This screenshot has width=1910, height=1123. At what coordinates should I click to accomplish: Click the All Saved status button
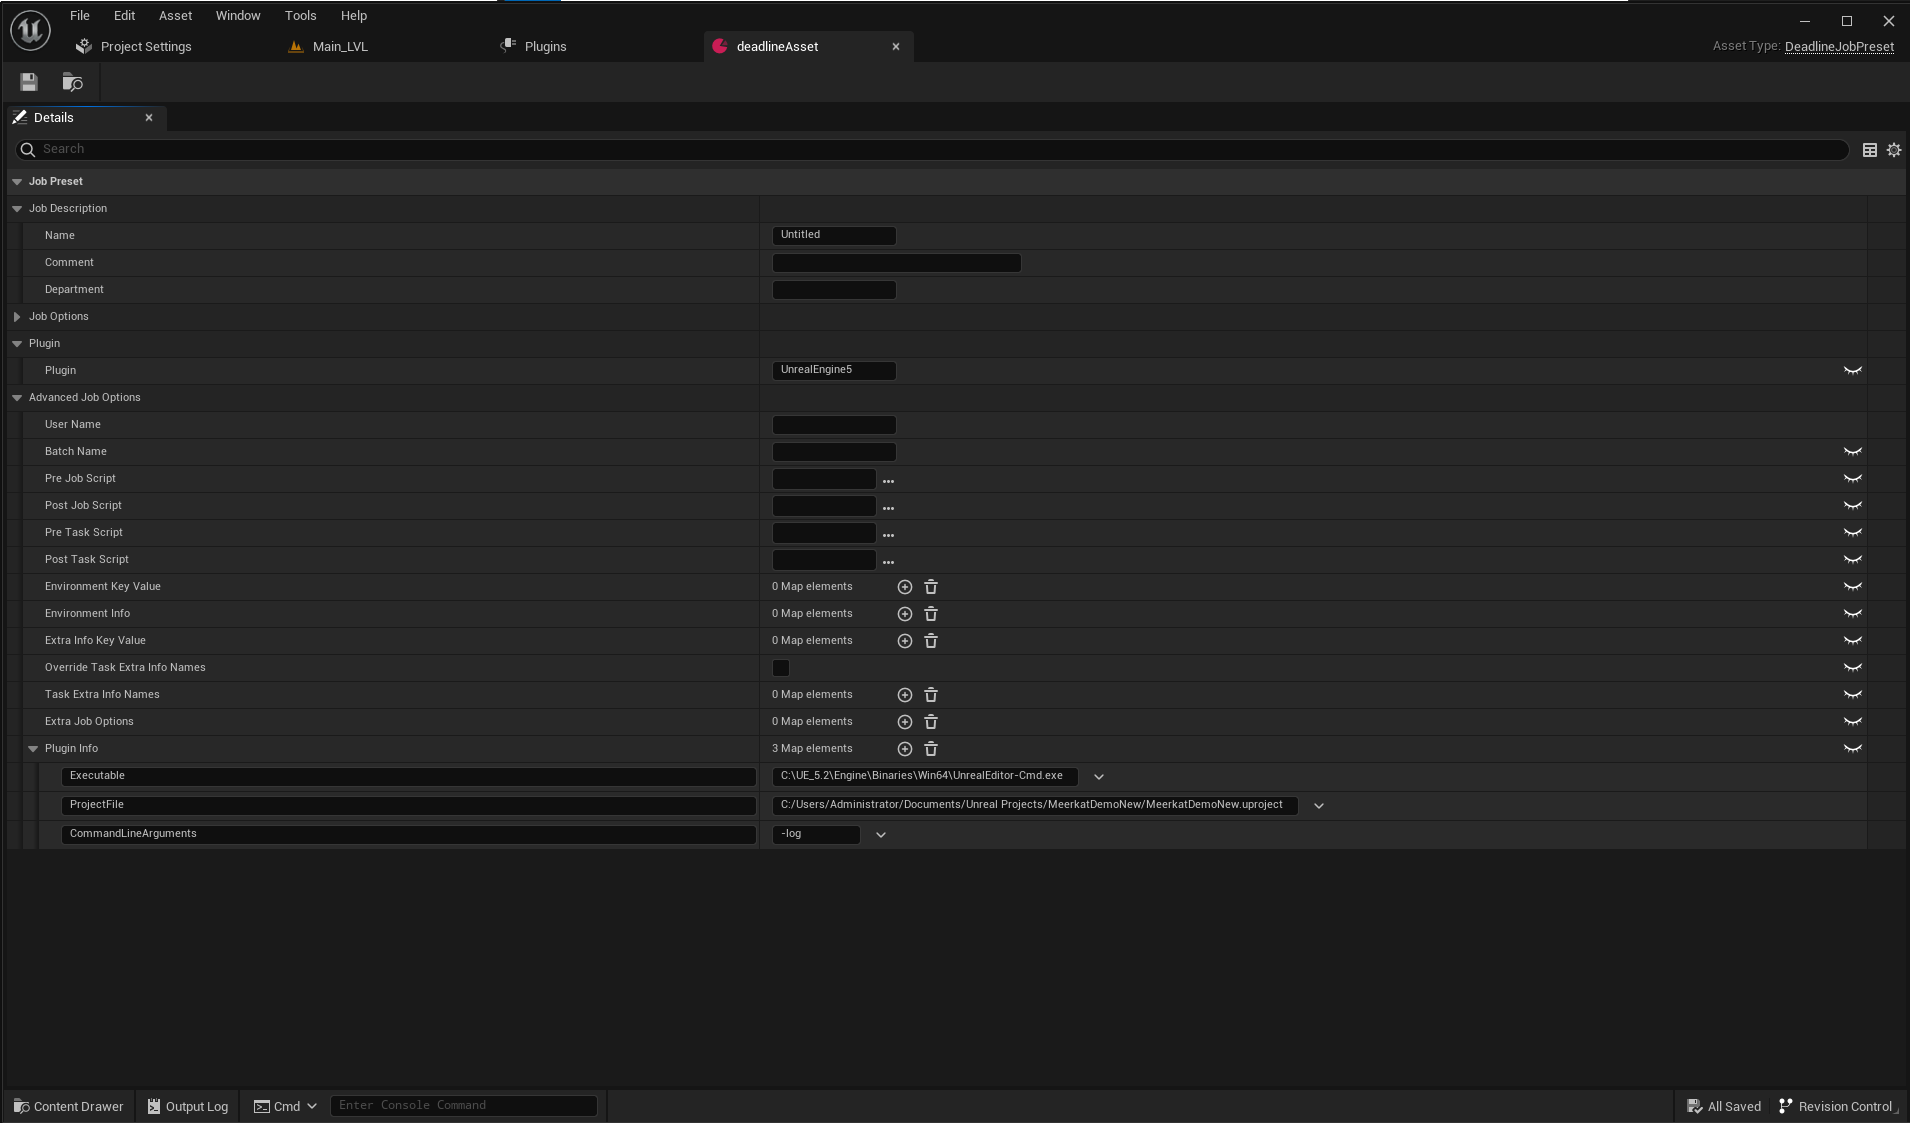coord(1723,1106)
